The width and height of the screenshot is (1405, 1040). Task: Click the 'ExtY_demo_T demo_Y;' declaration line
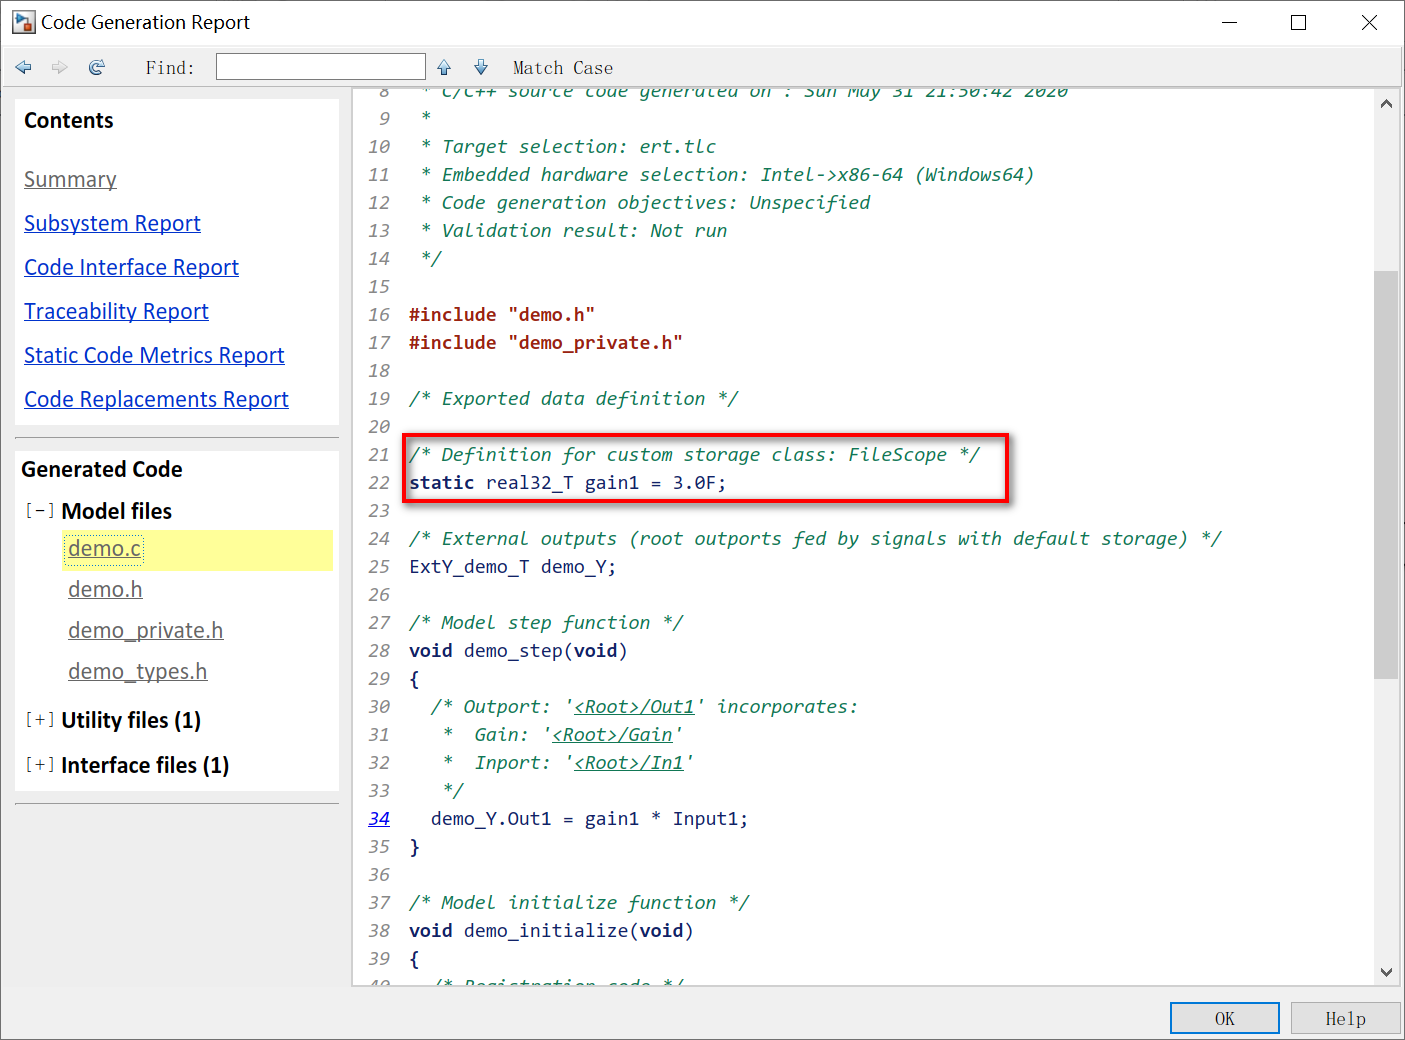click(x=513, y=567)
